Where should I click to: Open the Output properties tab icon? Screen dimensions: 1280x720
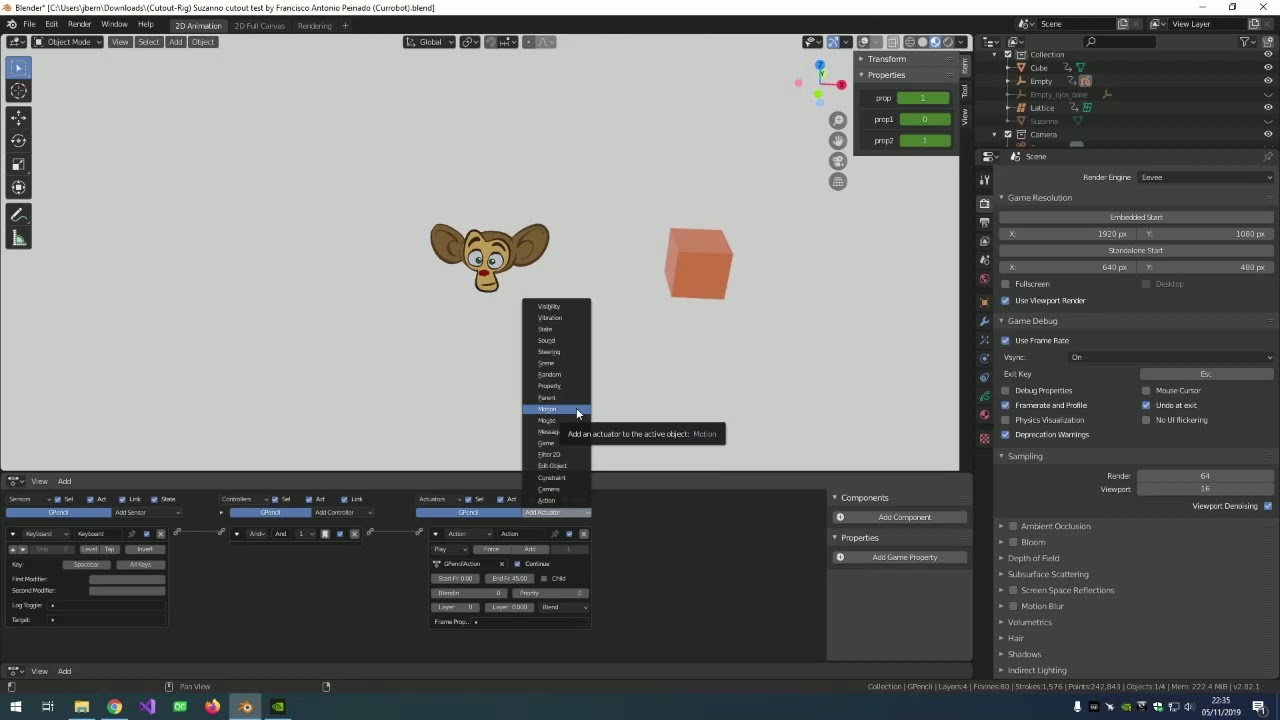pyautogui.click(x=985, y=222)
